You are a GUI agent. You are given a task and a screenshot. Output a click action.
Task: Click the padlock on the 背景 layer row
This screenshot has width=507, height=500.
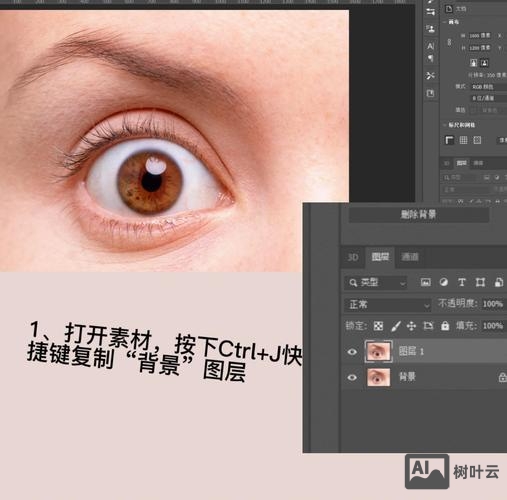pyautogui.click(x=502, y=378)
